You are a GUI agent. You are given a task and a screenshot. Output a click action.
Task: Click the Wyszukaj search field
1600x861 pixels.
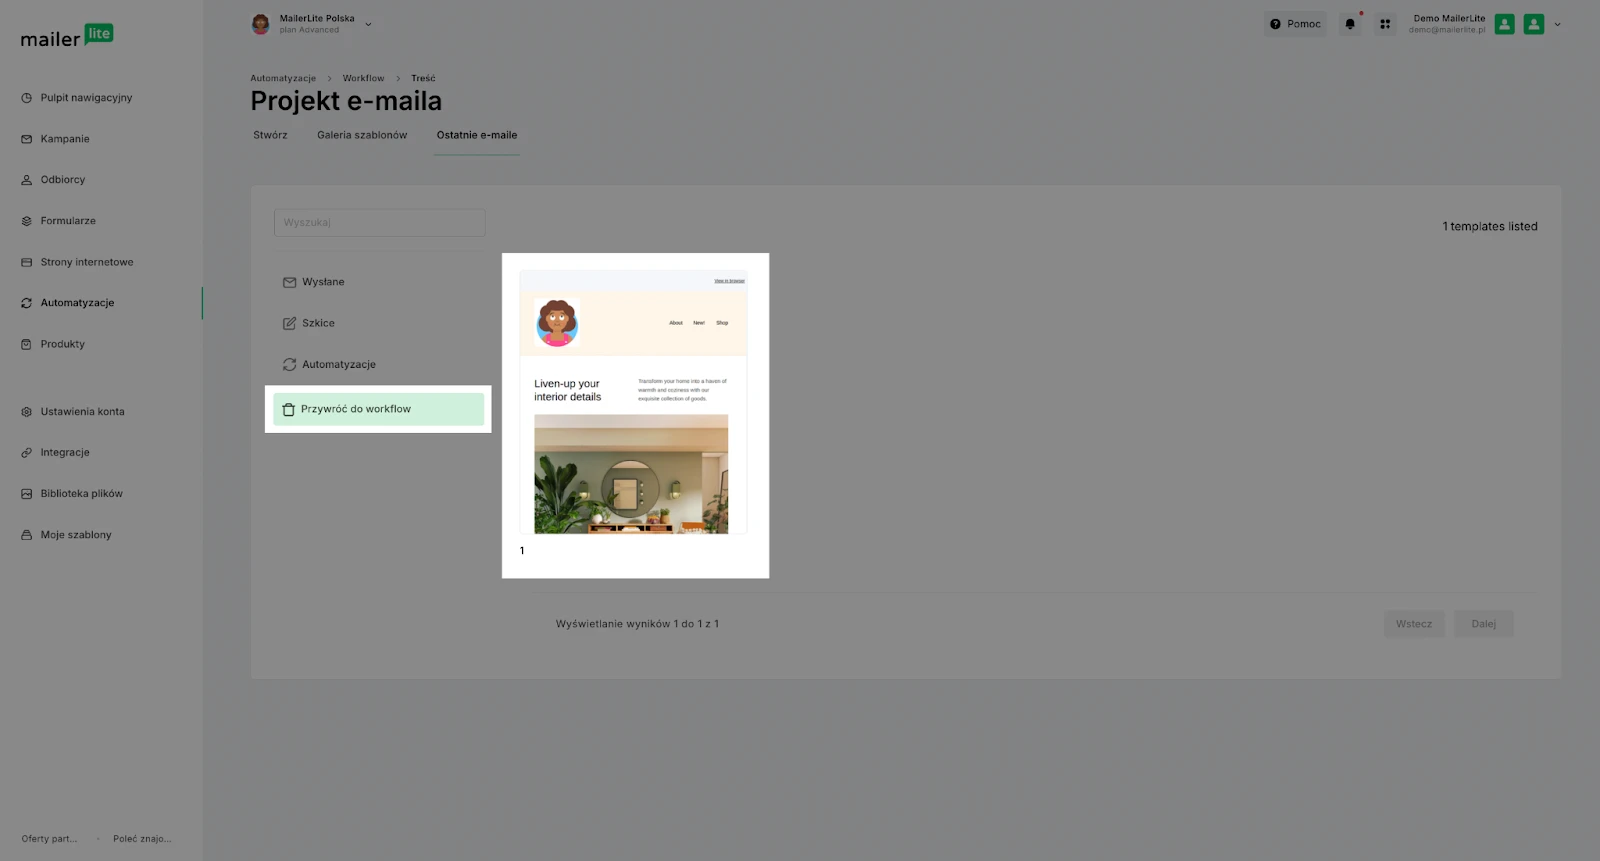380,222
